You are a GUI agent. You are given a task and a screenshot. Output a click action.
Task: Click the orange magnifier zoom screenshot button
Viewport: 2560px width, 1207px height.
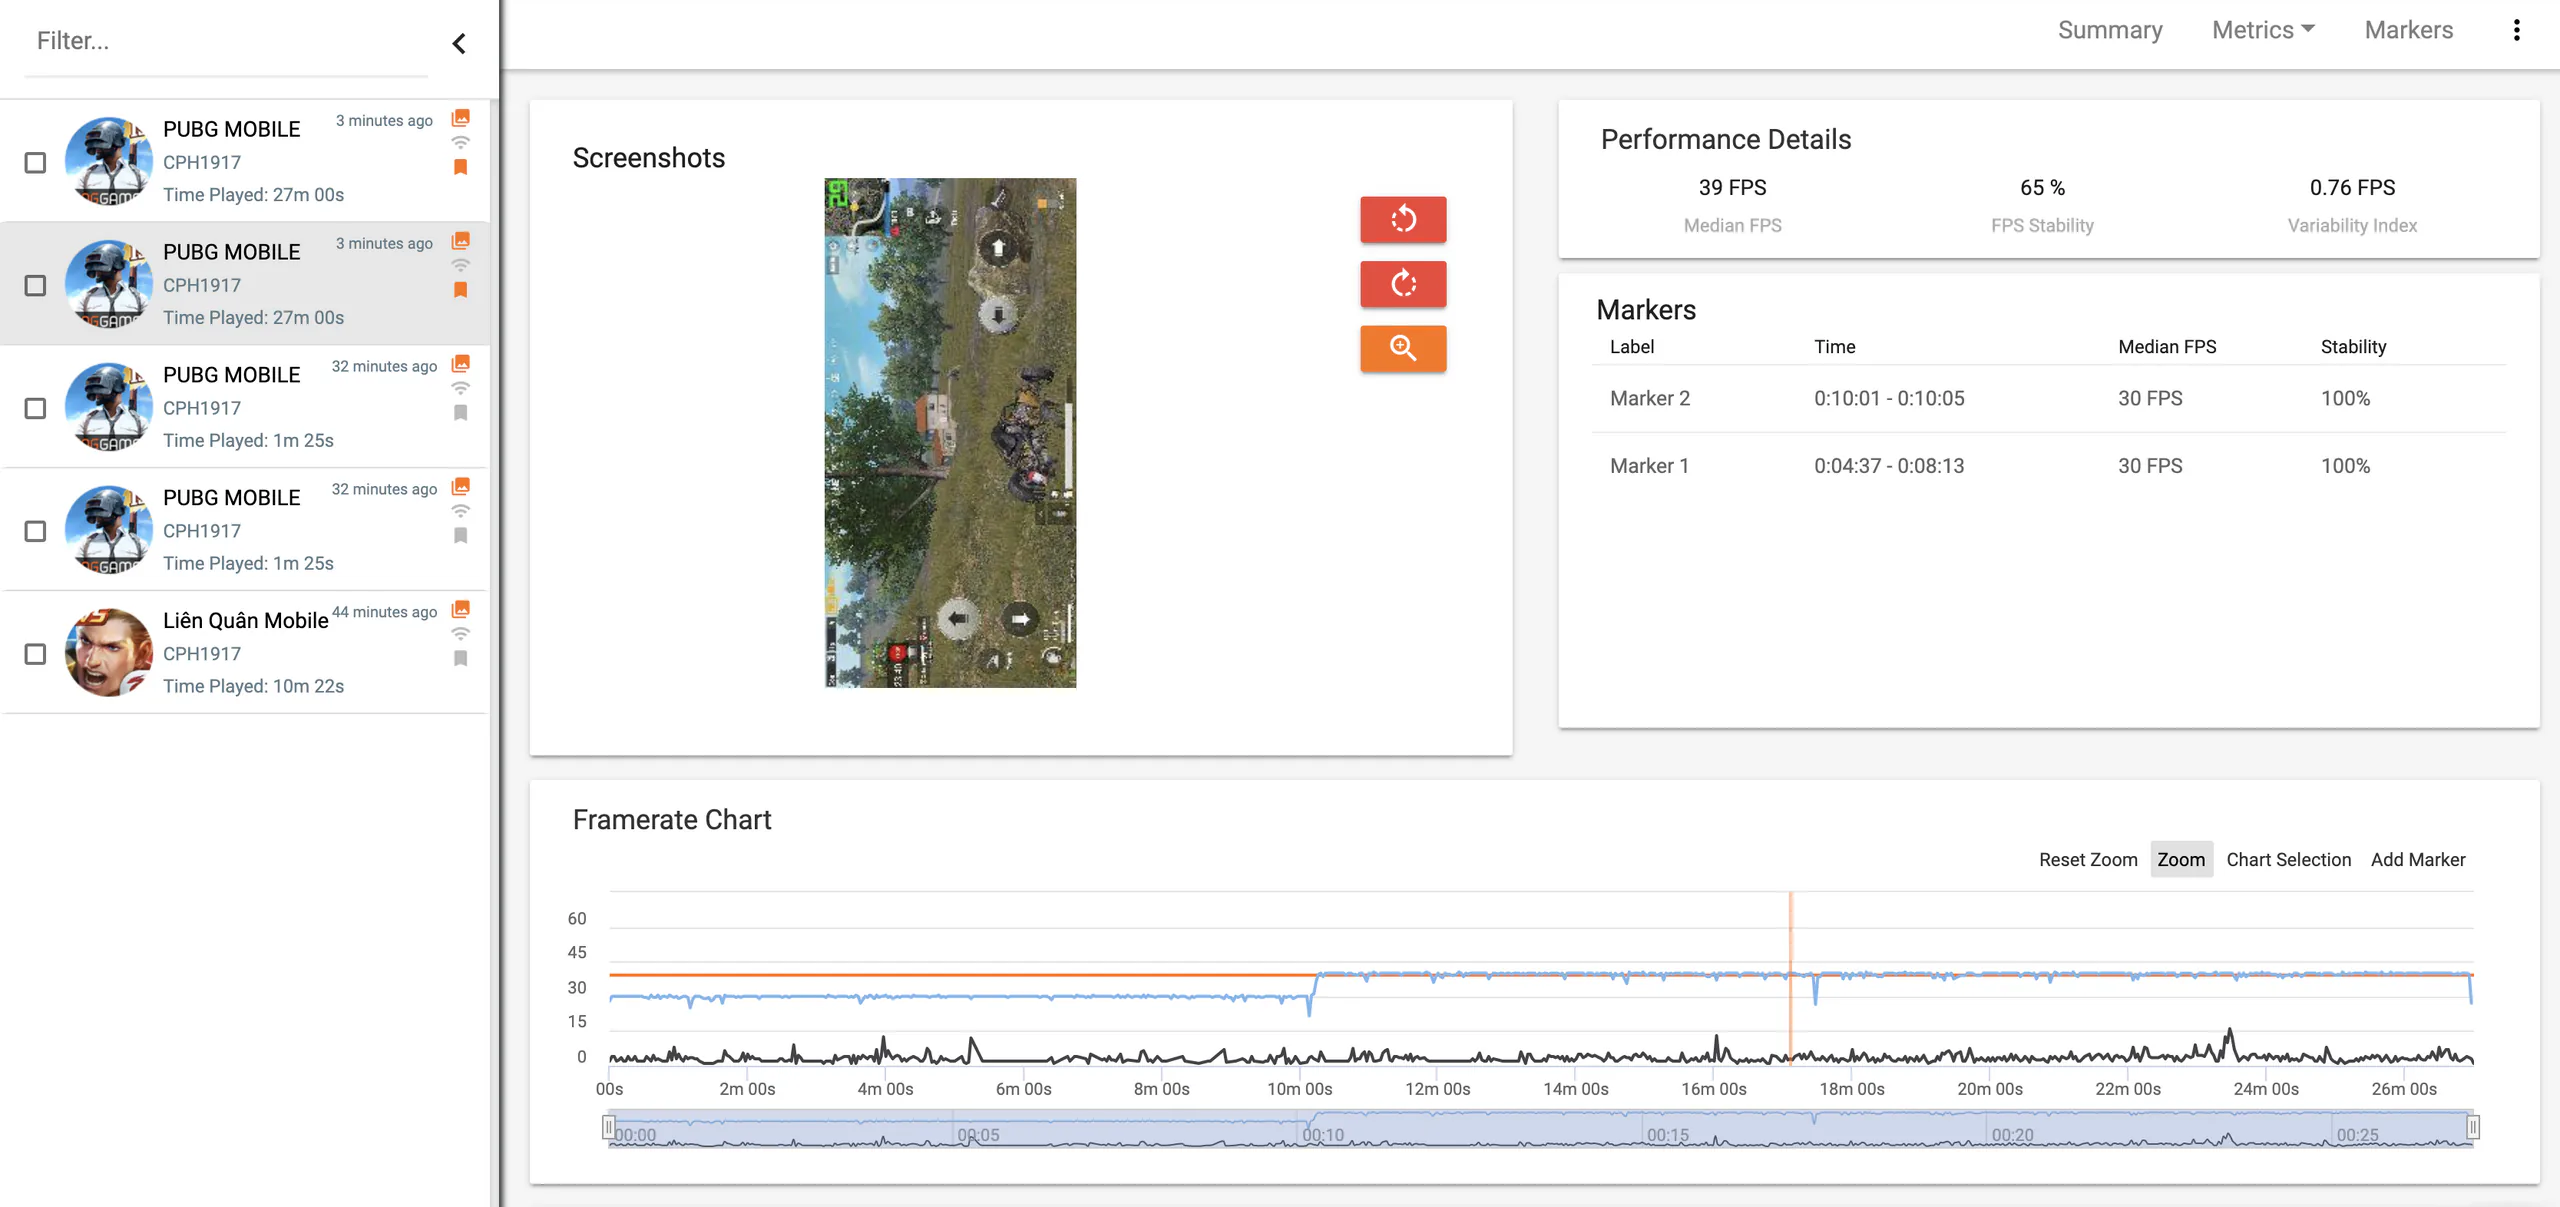pos(1403,348)
